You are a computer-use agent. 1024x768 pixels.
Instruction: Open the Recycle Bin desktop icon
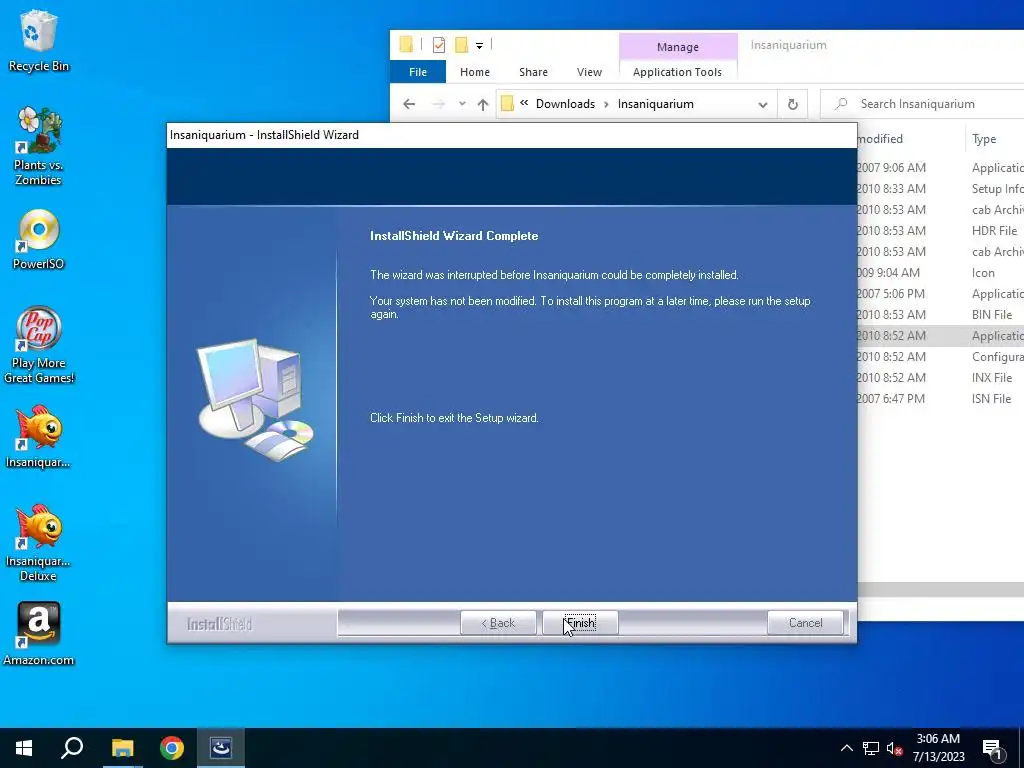[39, 40]
